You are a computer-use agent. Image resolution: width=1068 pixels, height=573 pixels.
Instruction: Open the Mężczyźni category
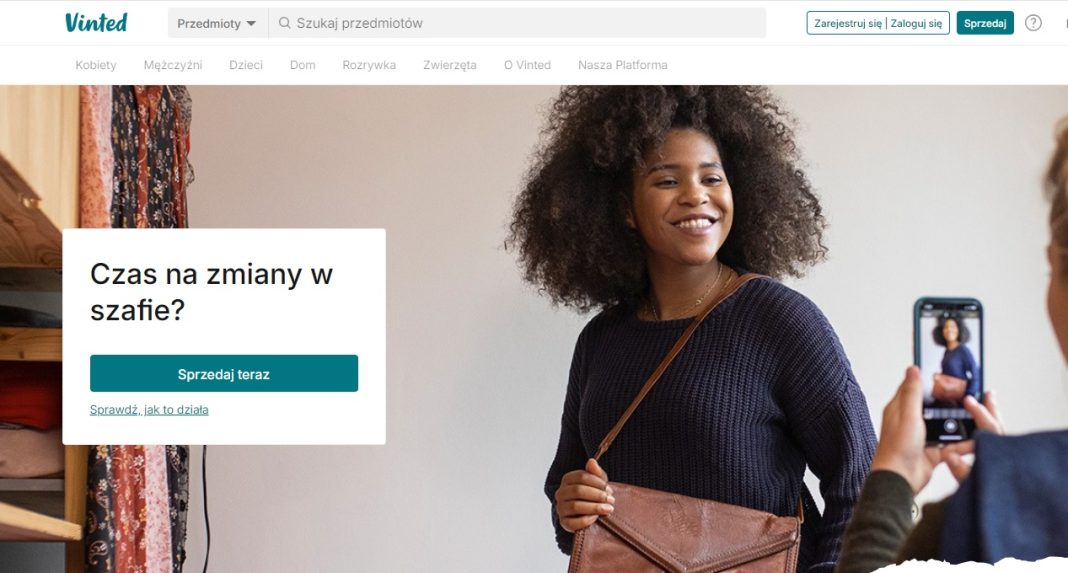click(x=173, y=65)
